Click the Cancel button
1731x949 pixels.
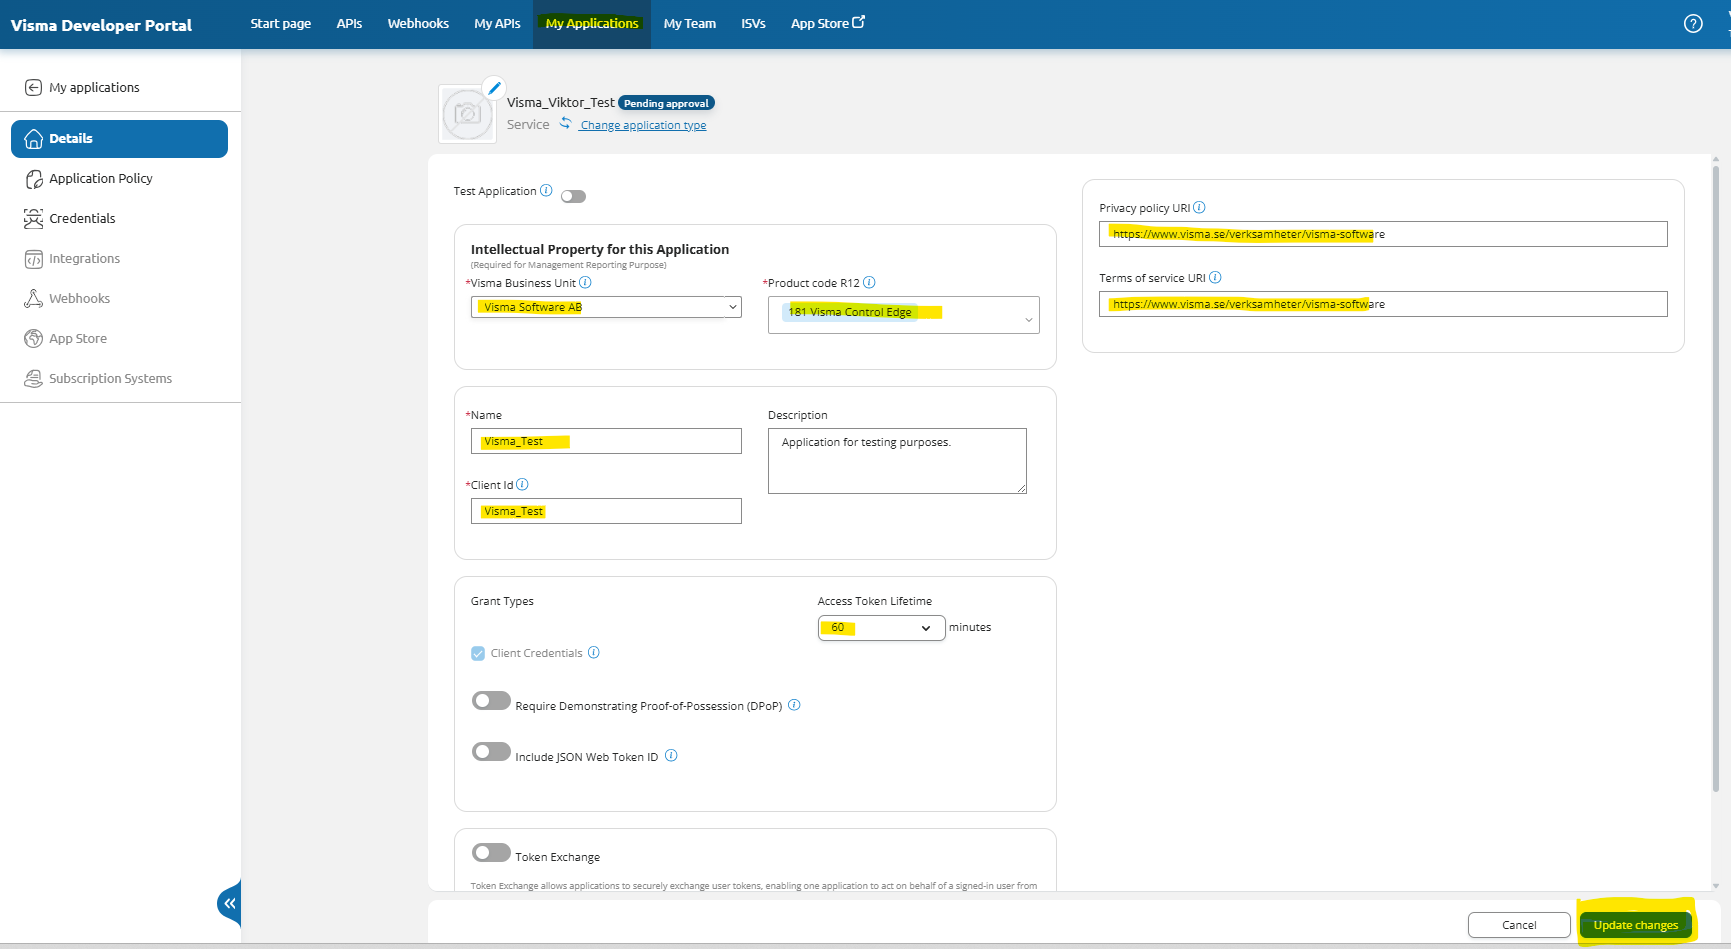(1519, 925)
